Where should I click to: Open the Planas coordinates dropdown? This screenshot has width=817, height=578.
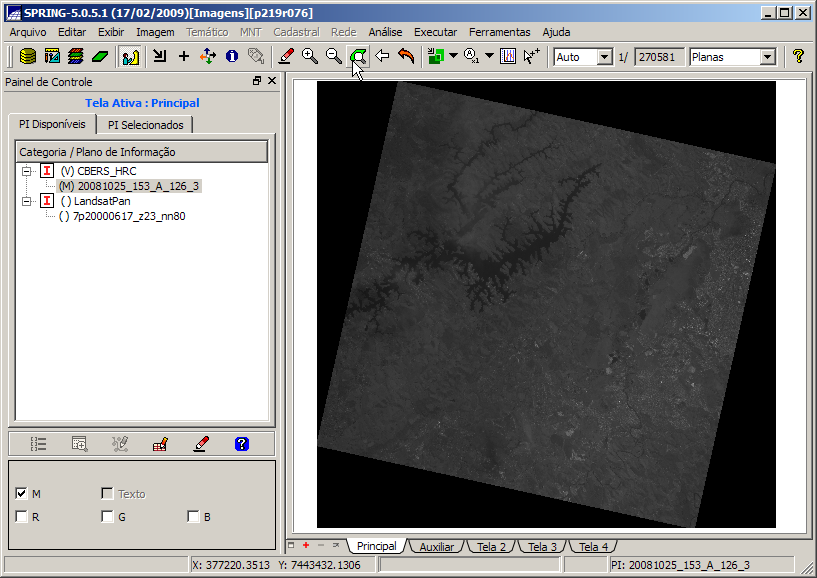[x=767, y=57]
